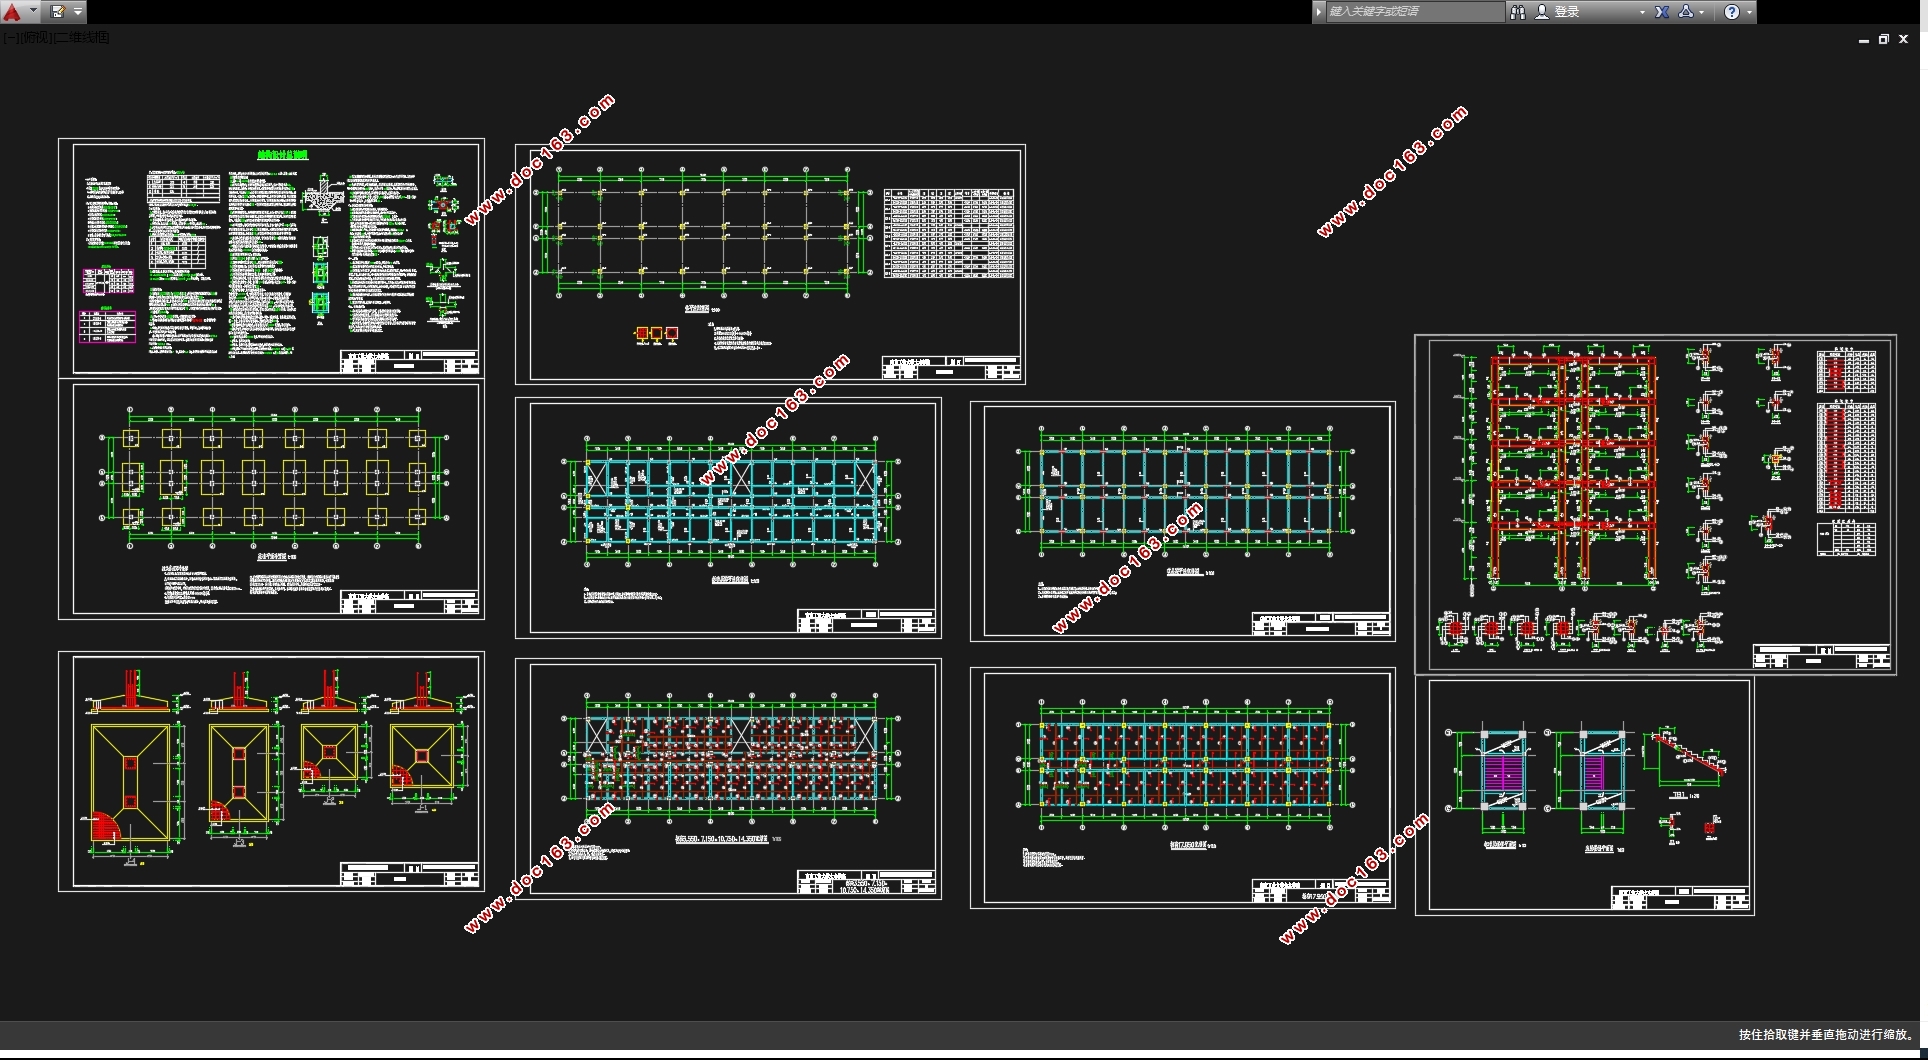Select the sheet with four yellow footing details
1928x1060 pixels.
pyautogui.click(x=271, y=771)
